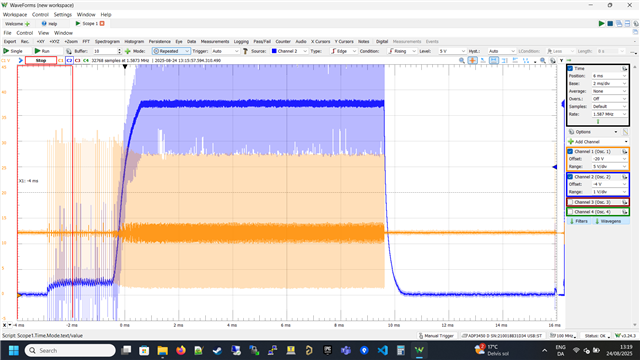Open WaveForms app in Windows taskbar
The image size is (640, 360).
(x=419, y=350)
